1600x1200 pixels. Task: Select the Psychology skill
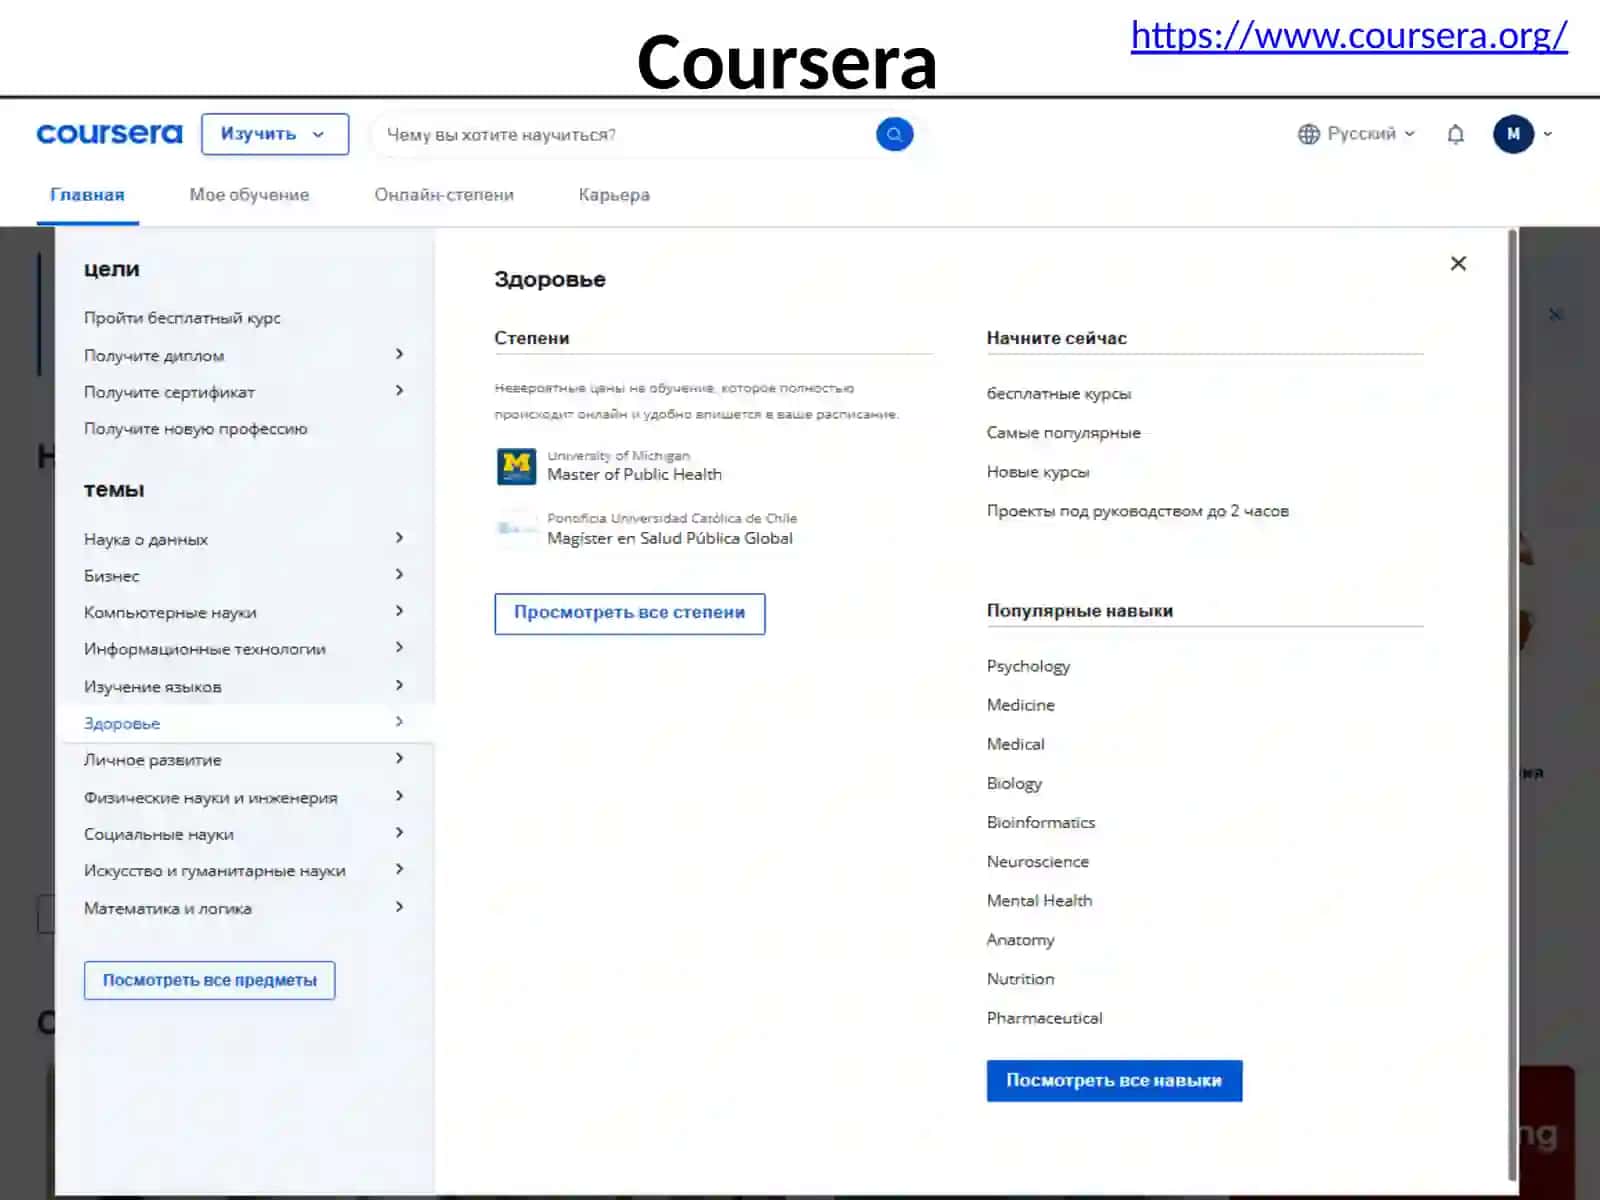[x=1028, y=666]
